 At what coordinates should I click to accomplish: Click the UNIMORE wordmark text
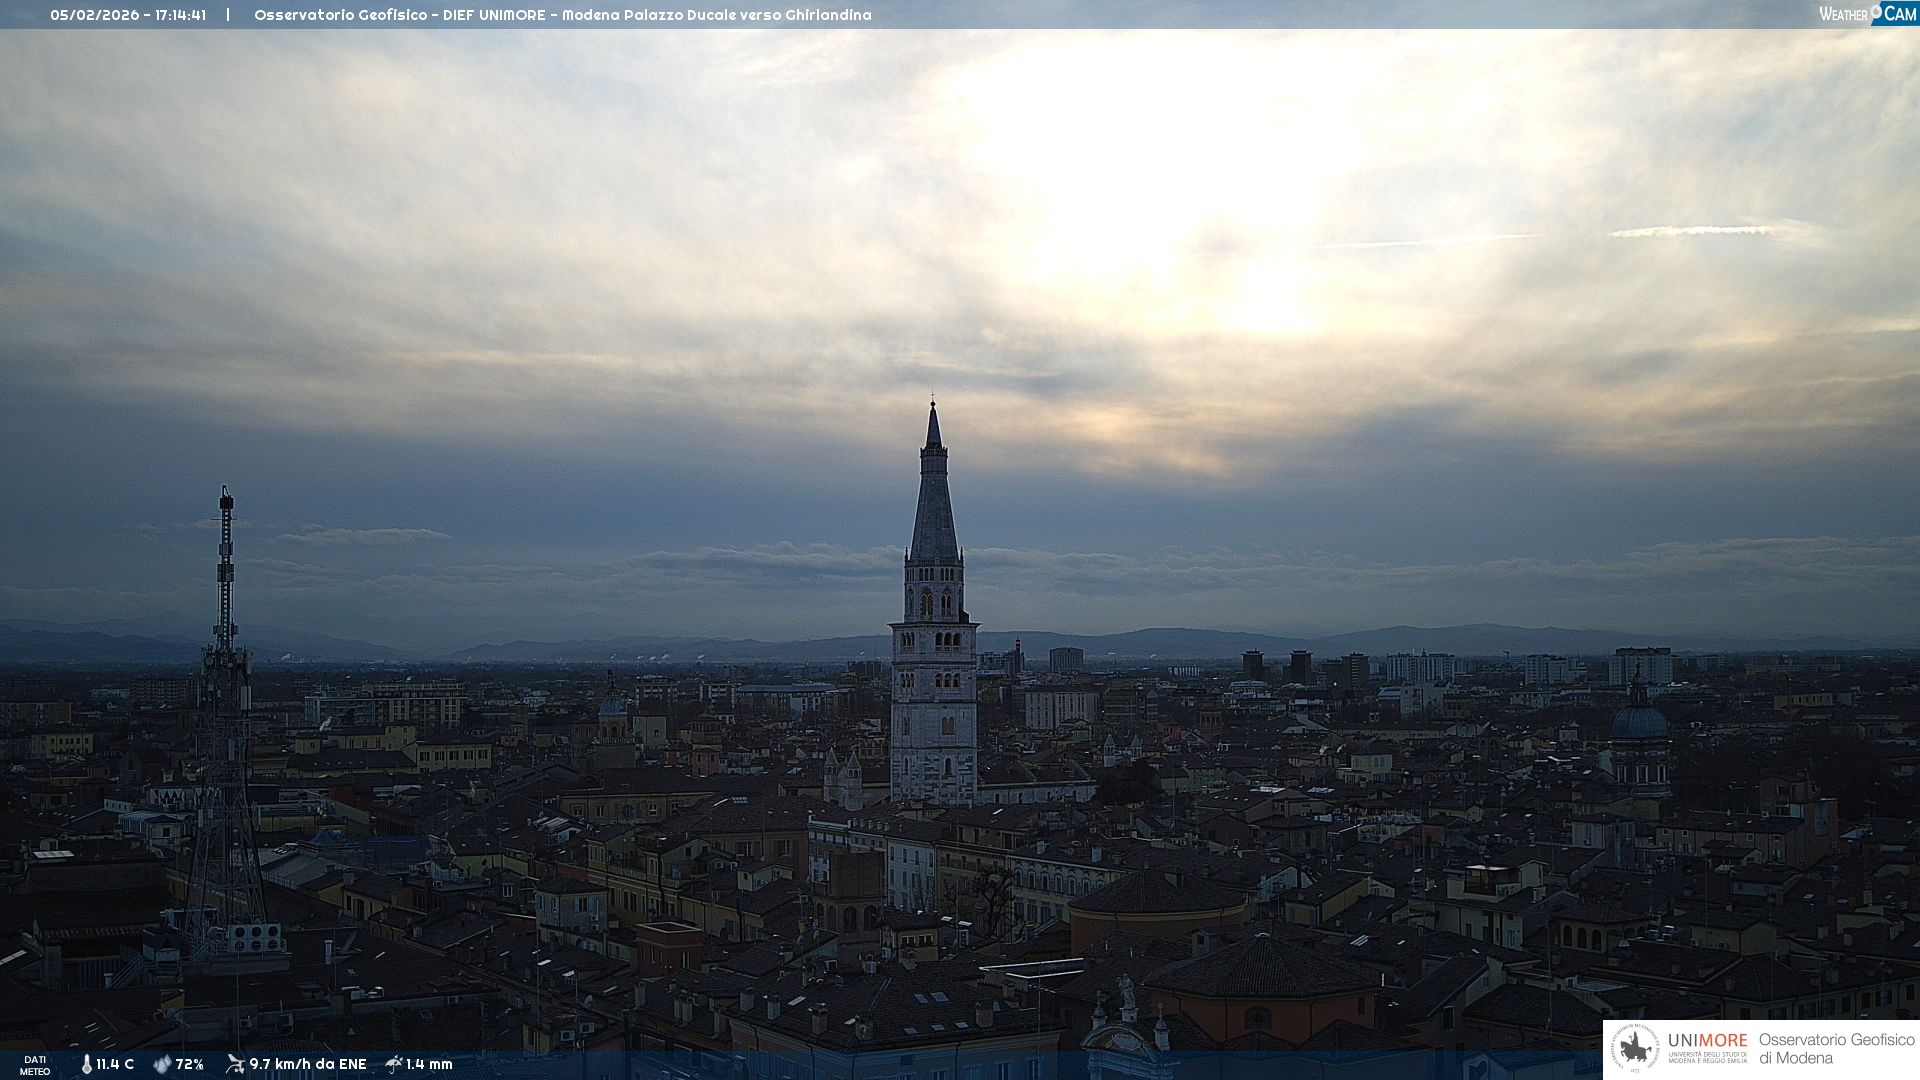point(1707,1040)
